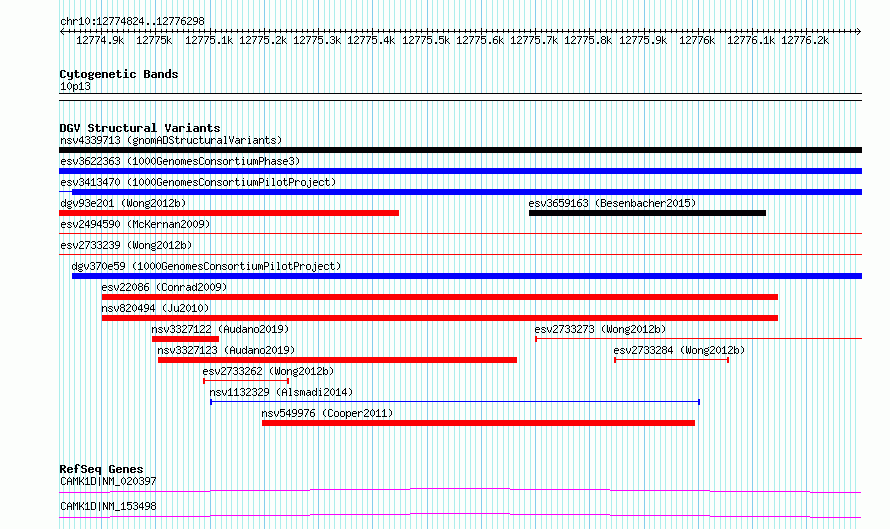
Task: Open nsv4339713 (gnomADStructuralVariants) label
Action: [x=171, y=140]
